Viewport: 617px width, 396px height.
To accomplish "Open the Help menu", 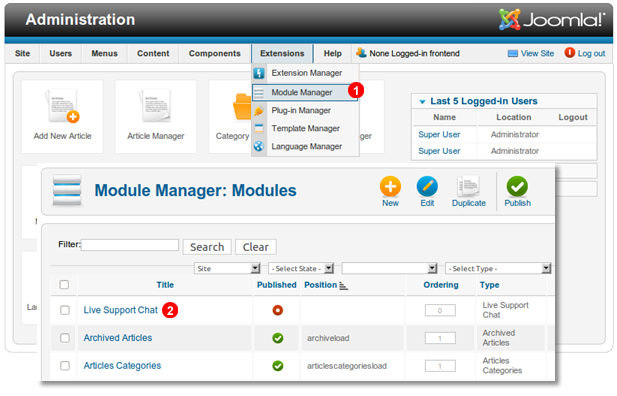I will point(333,54).
